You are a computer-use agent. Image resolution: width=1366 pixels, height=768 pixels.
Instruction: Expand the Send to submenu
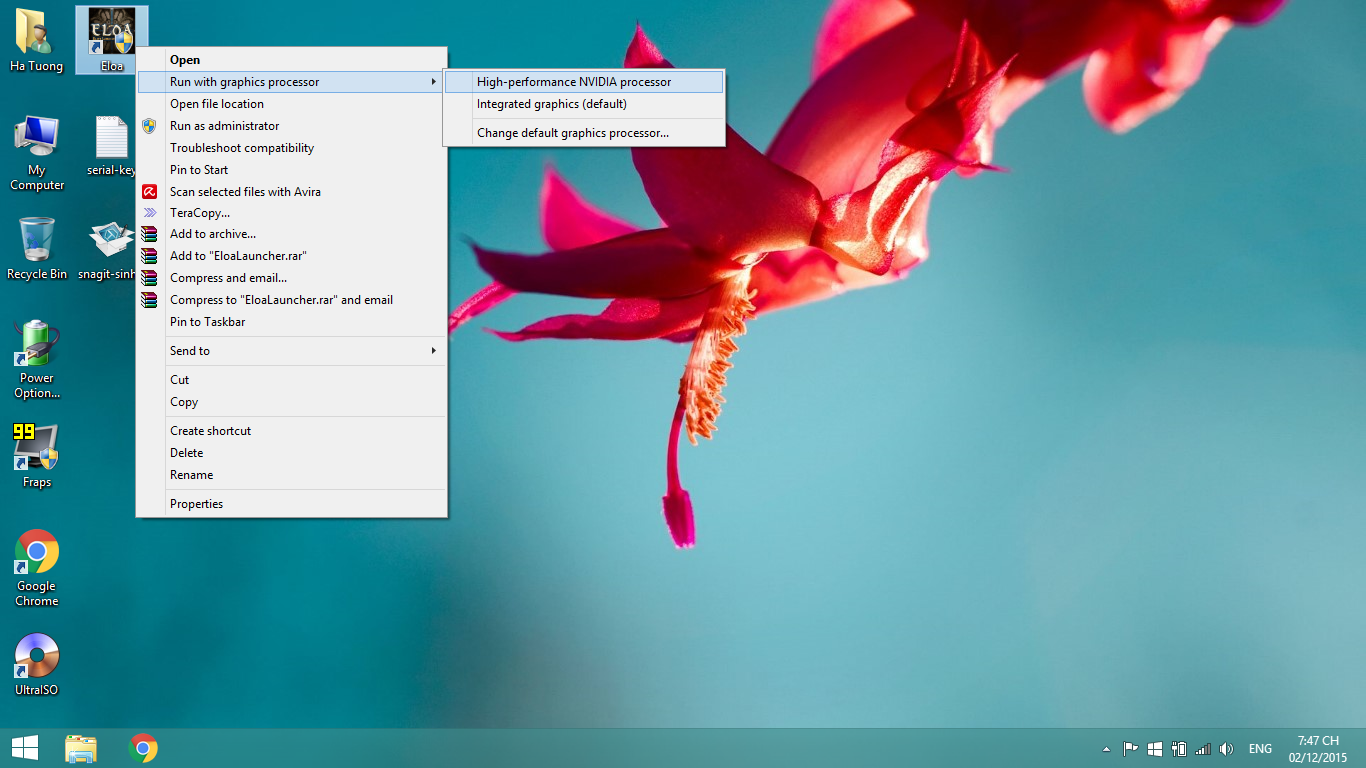(291, 351)
